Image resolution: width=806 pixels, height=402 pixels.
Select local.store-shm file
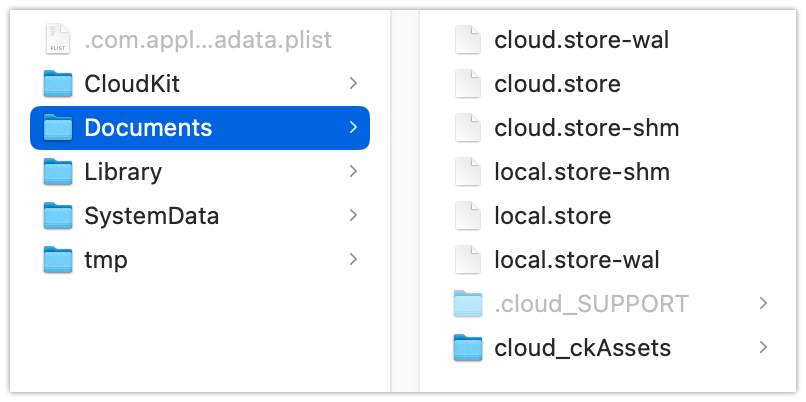click(581, 172)
